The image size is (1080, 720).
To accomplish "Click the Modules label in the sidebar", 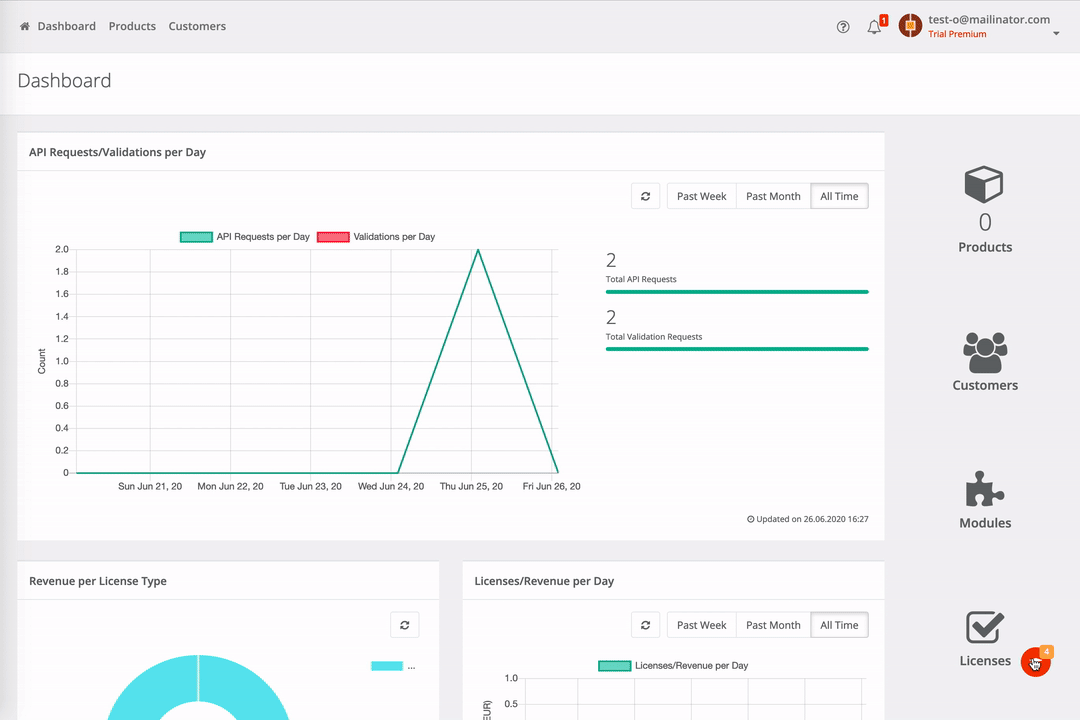I will click(x=985, y=523).
